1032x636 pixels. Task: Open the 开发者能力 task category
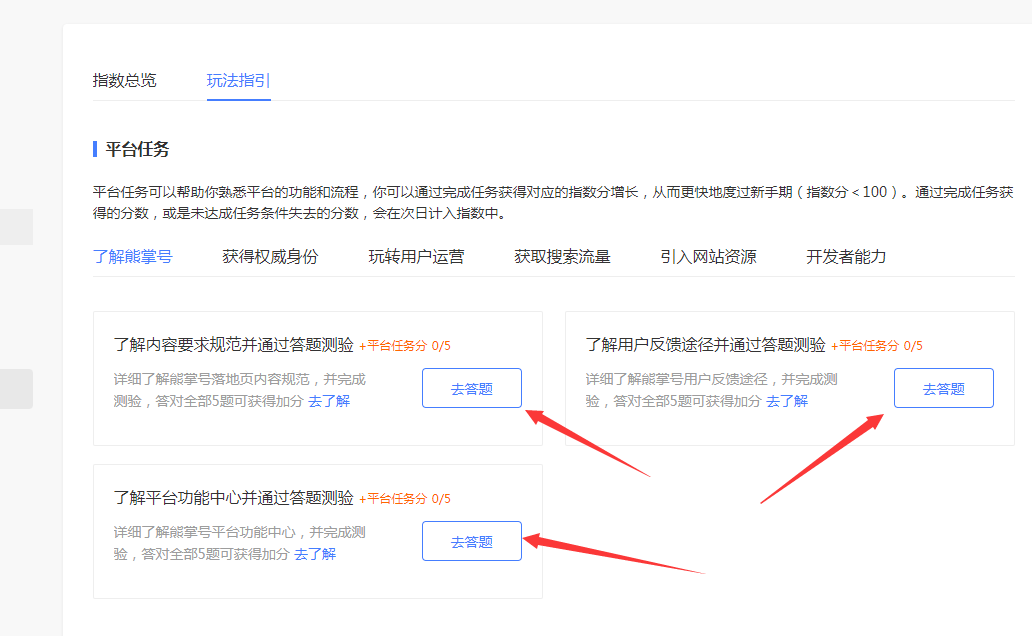click(846, 257)
